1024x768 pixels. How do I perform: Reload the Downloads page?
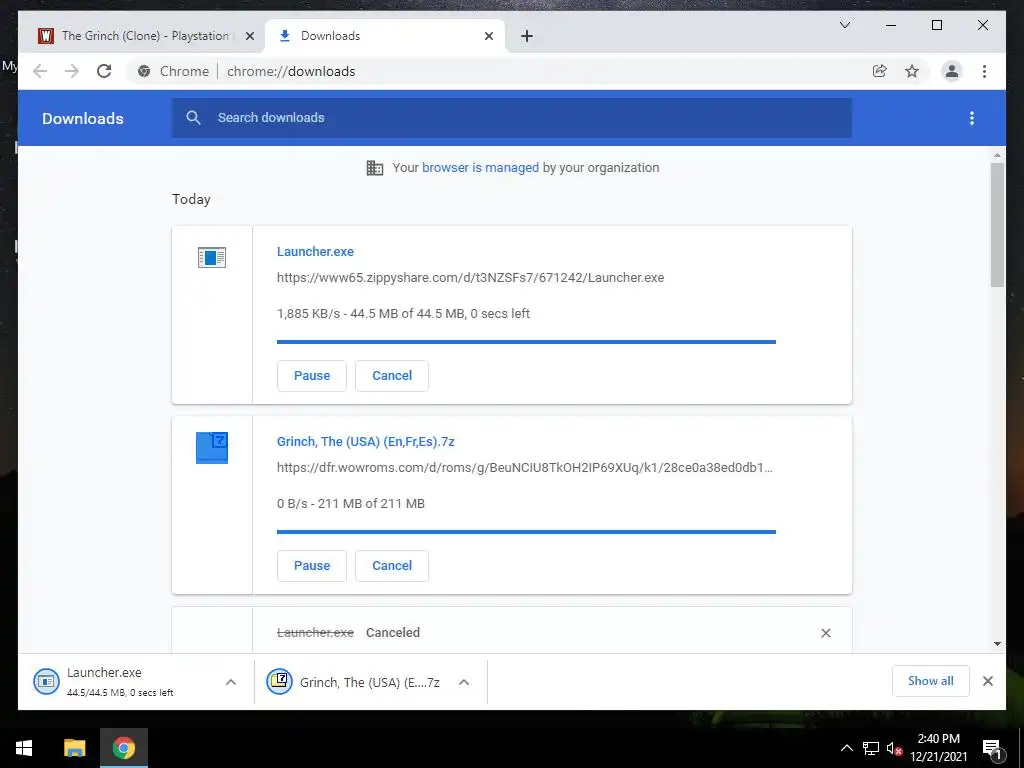[x=104, y=71]
